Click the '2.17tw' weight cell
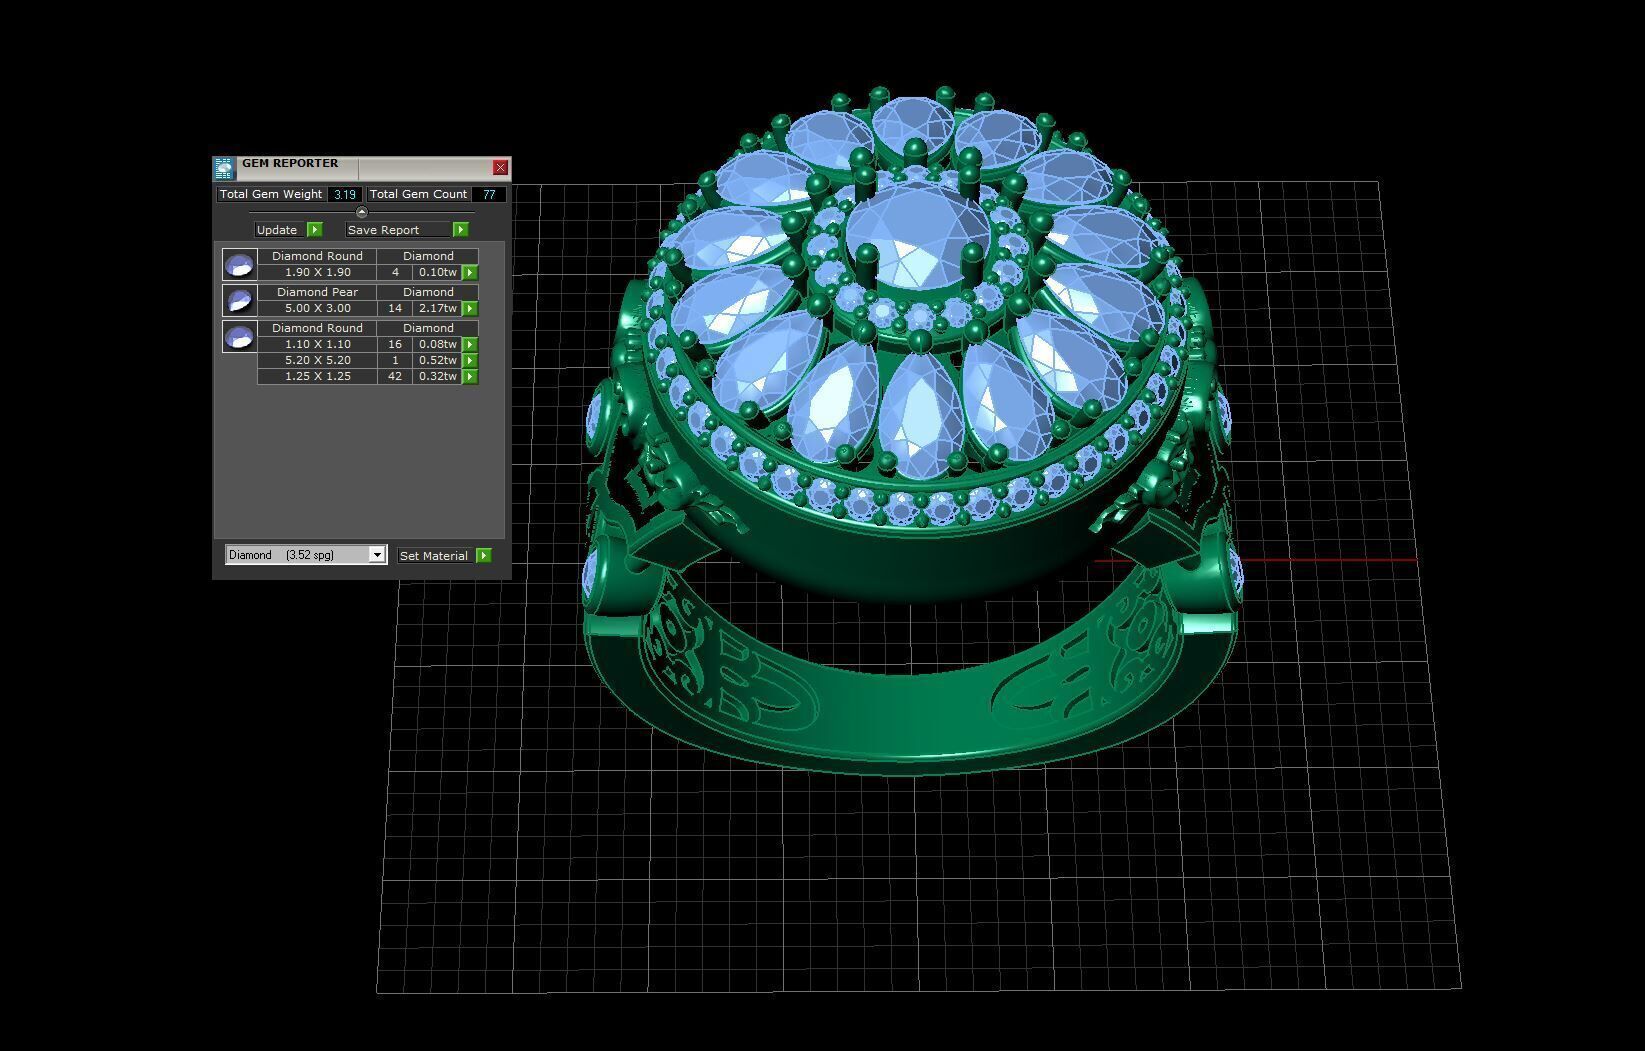Image resolution: width=1645 pixels, height=1051 pixels. (x=438, y=308)
